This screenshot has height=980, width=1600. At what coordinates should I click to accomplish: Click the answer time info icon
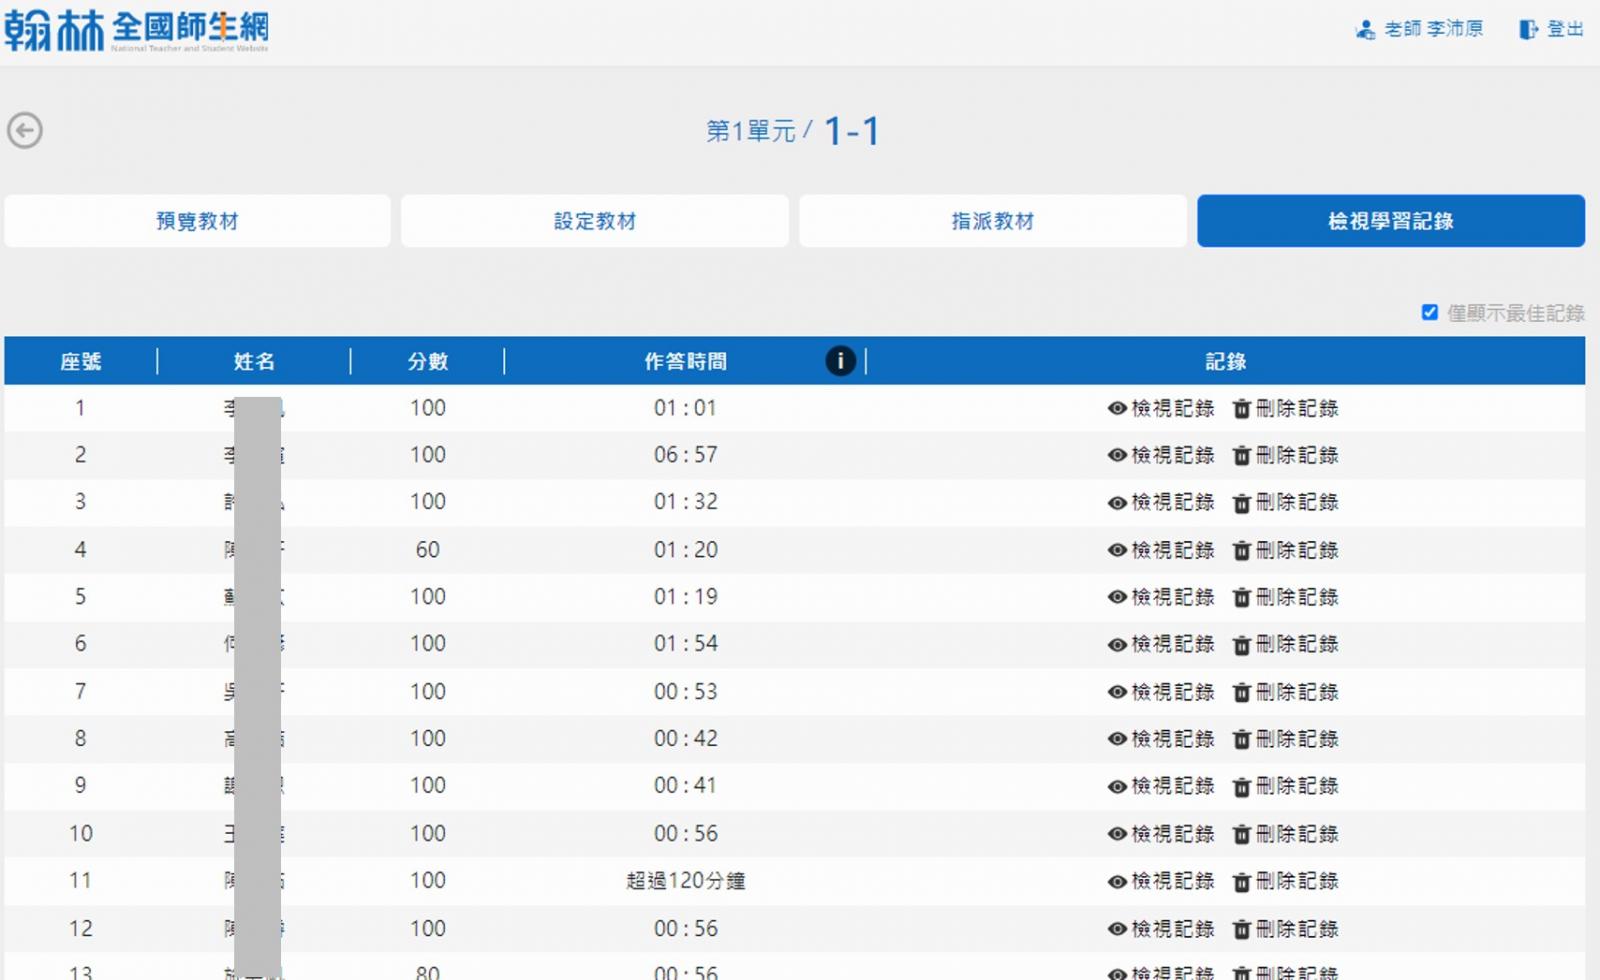[840, 361]
